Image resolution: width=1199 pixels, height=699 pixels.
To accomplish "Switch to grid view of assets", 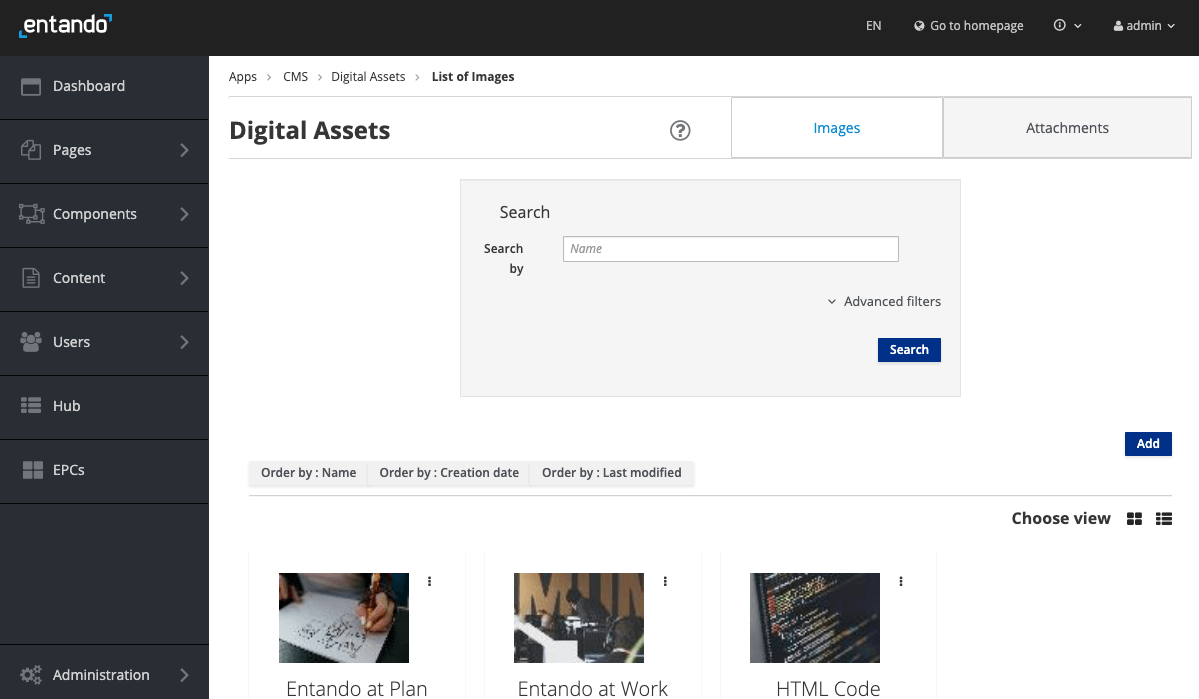I will pos(1133,518).
